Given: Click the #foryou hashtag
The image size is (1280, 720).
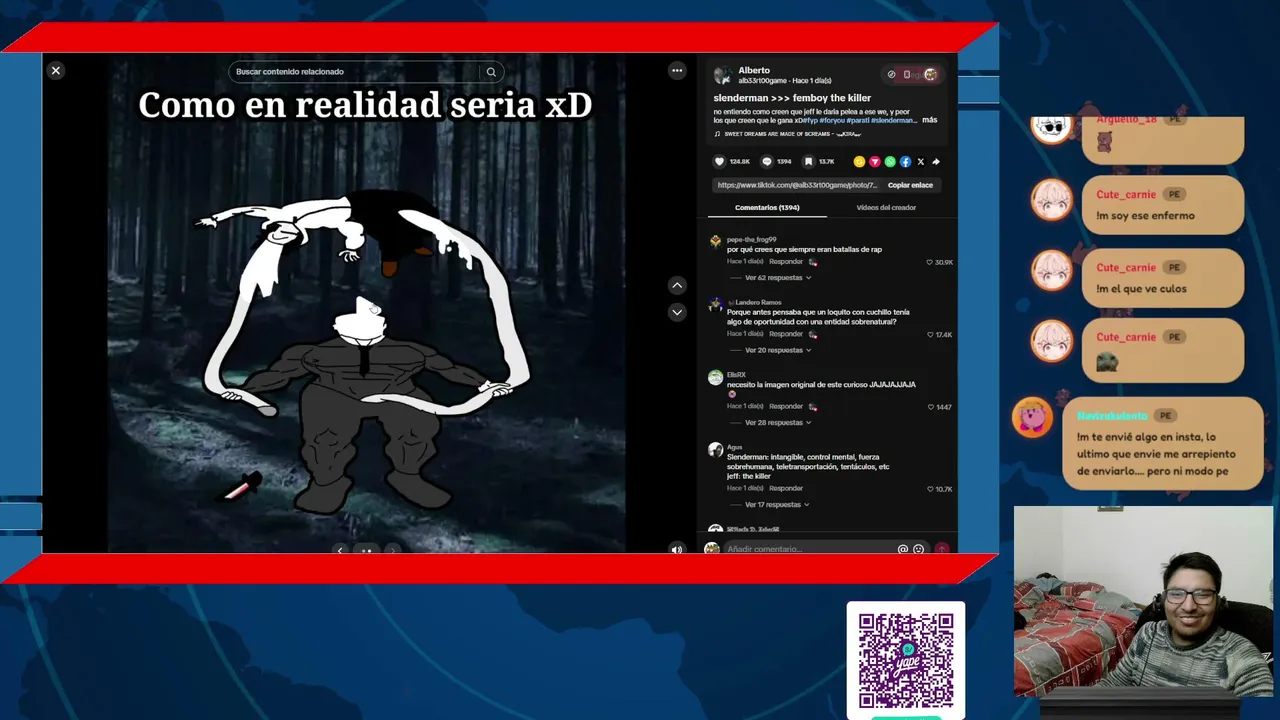Looking at the screenshot, I should pyautogui.click(x=832, y=120).
